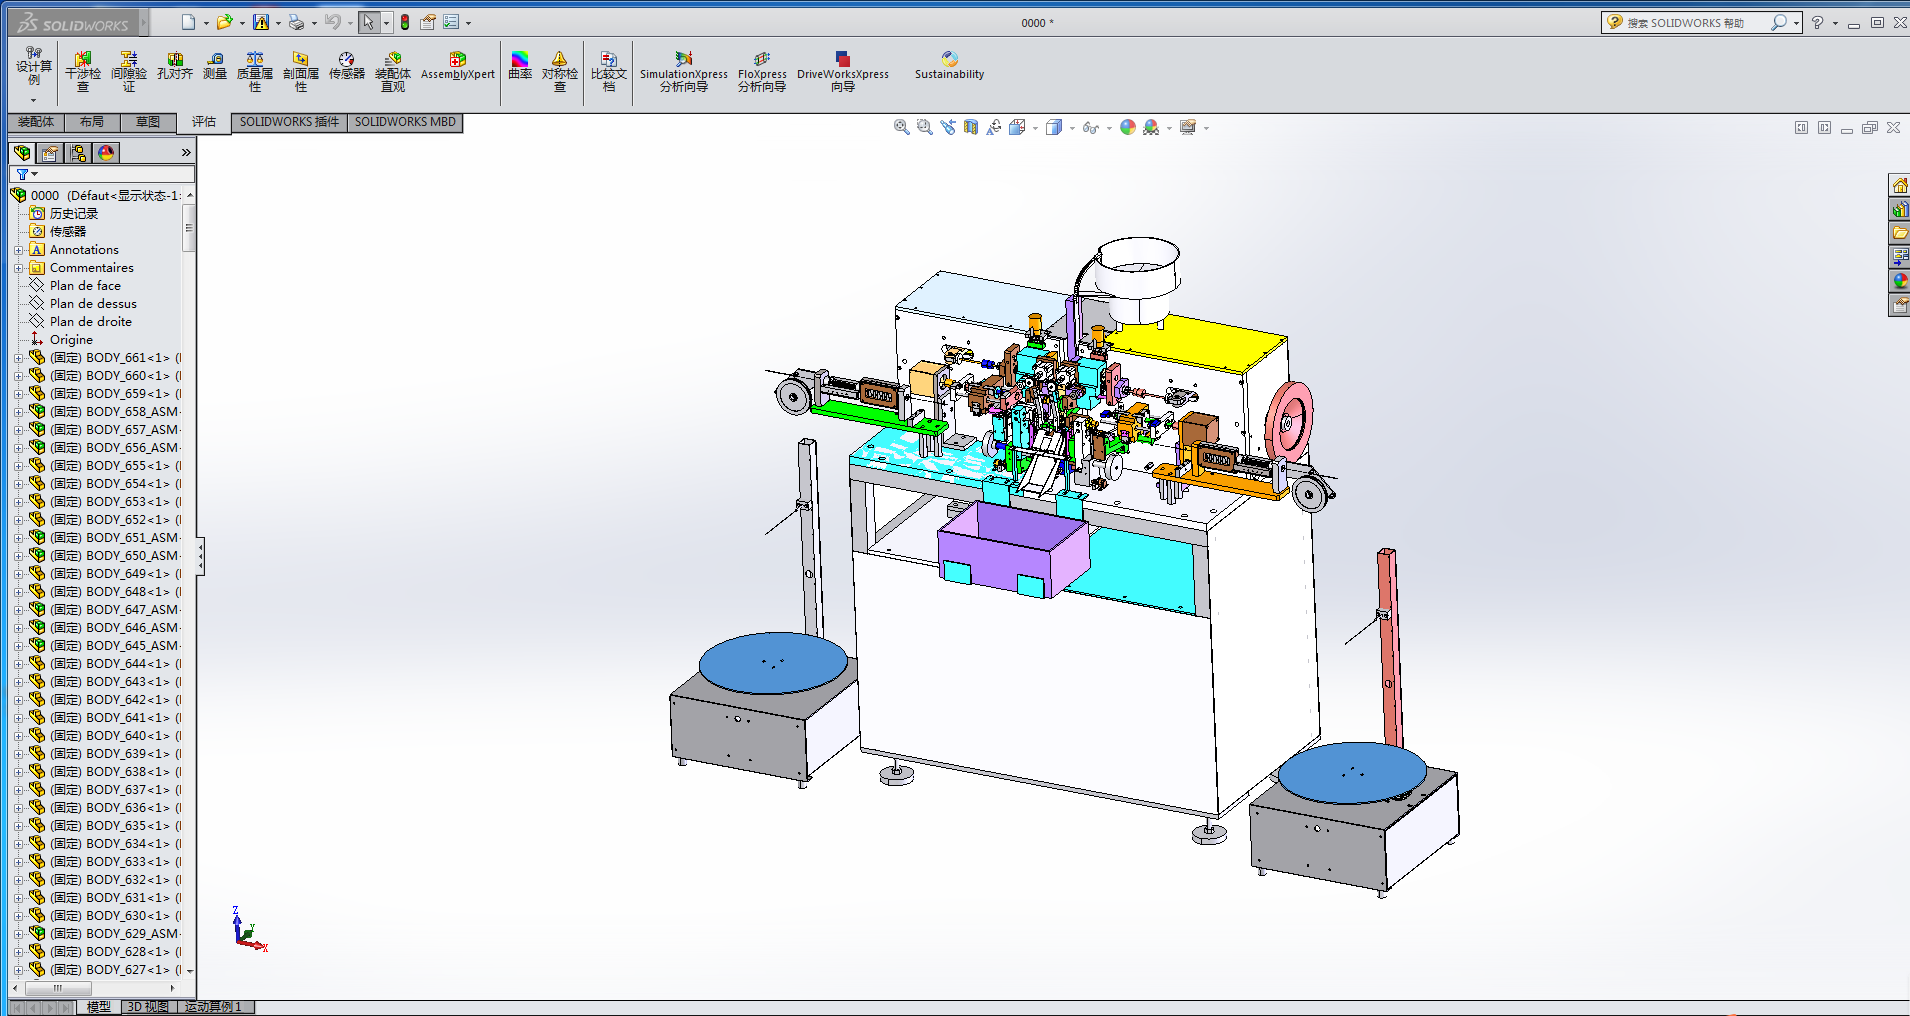This screenshot has width=1910, height=1016.
Task: Expand the Annotations tree node
Action: pyautogui.click(x=18, y=250)
